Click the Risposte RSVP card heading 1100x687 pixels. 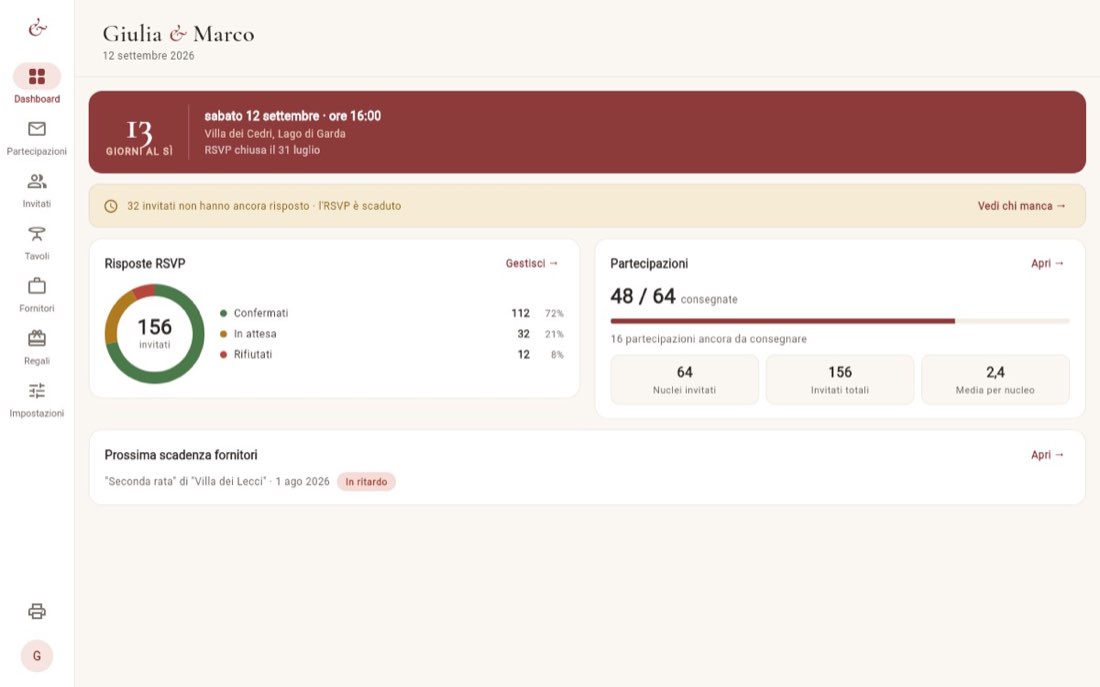click(145, 264)
